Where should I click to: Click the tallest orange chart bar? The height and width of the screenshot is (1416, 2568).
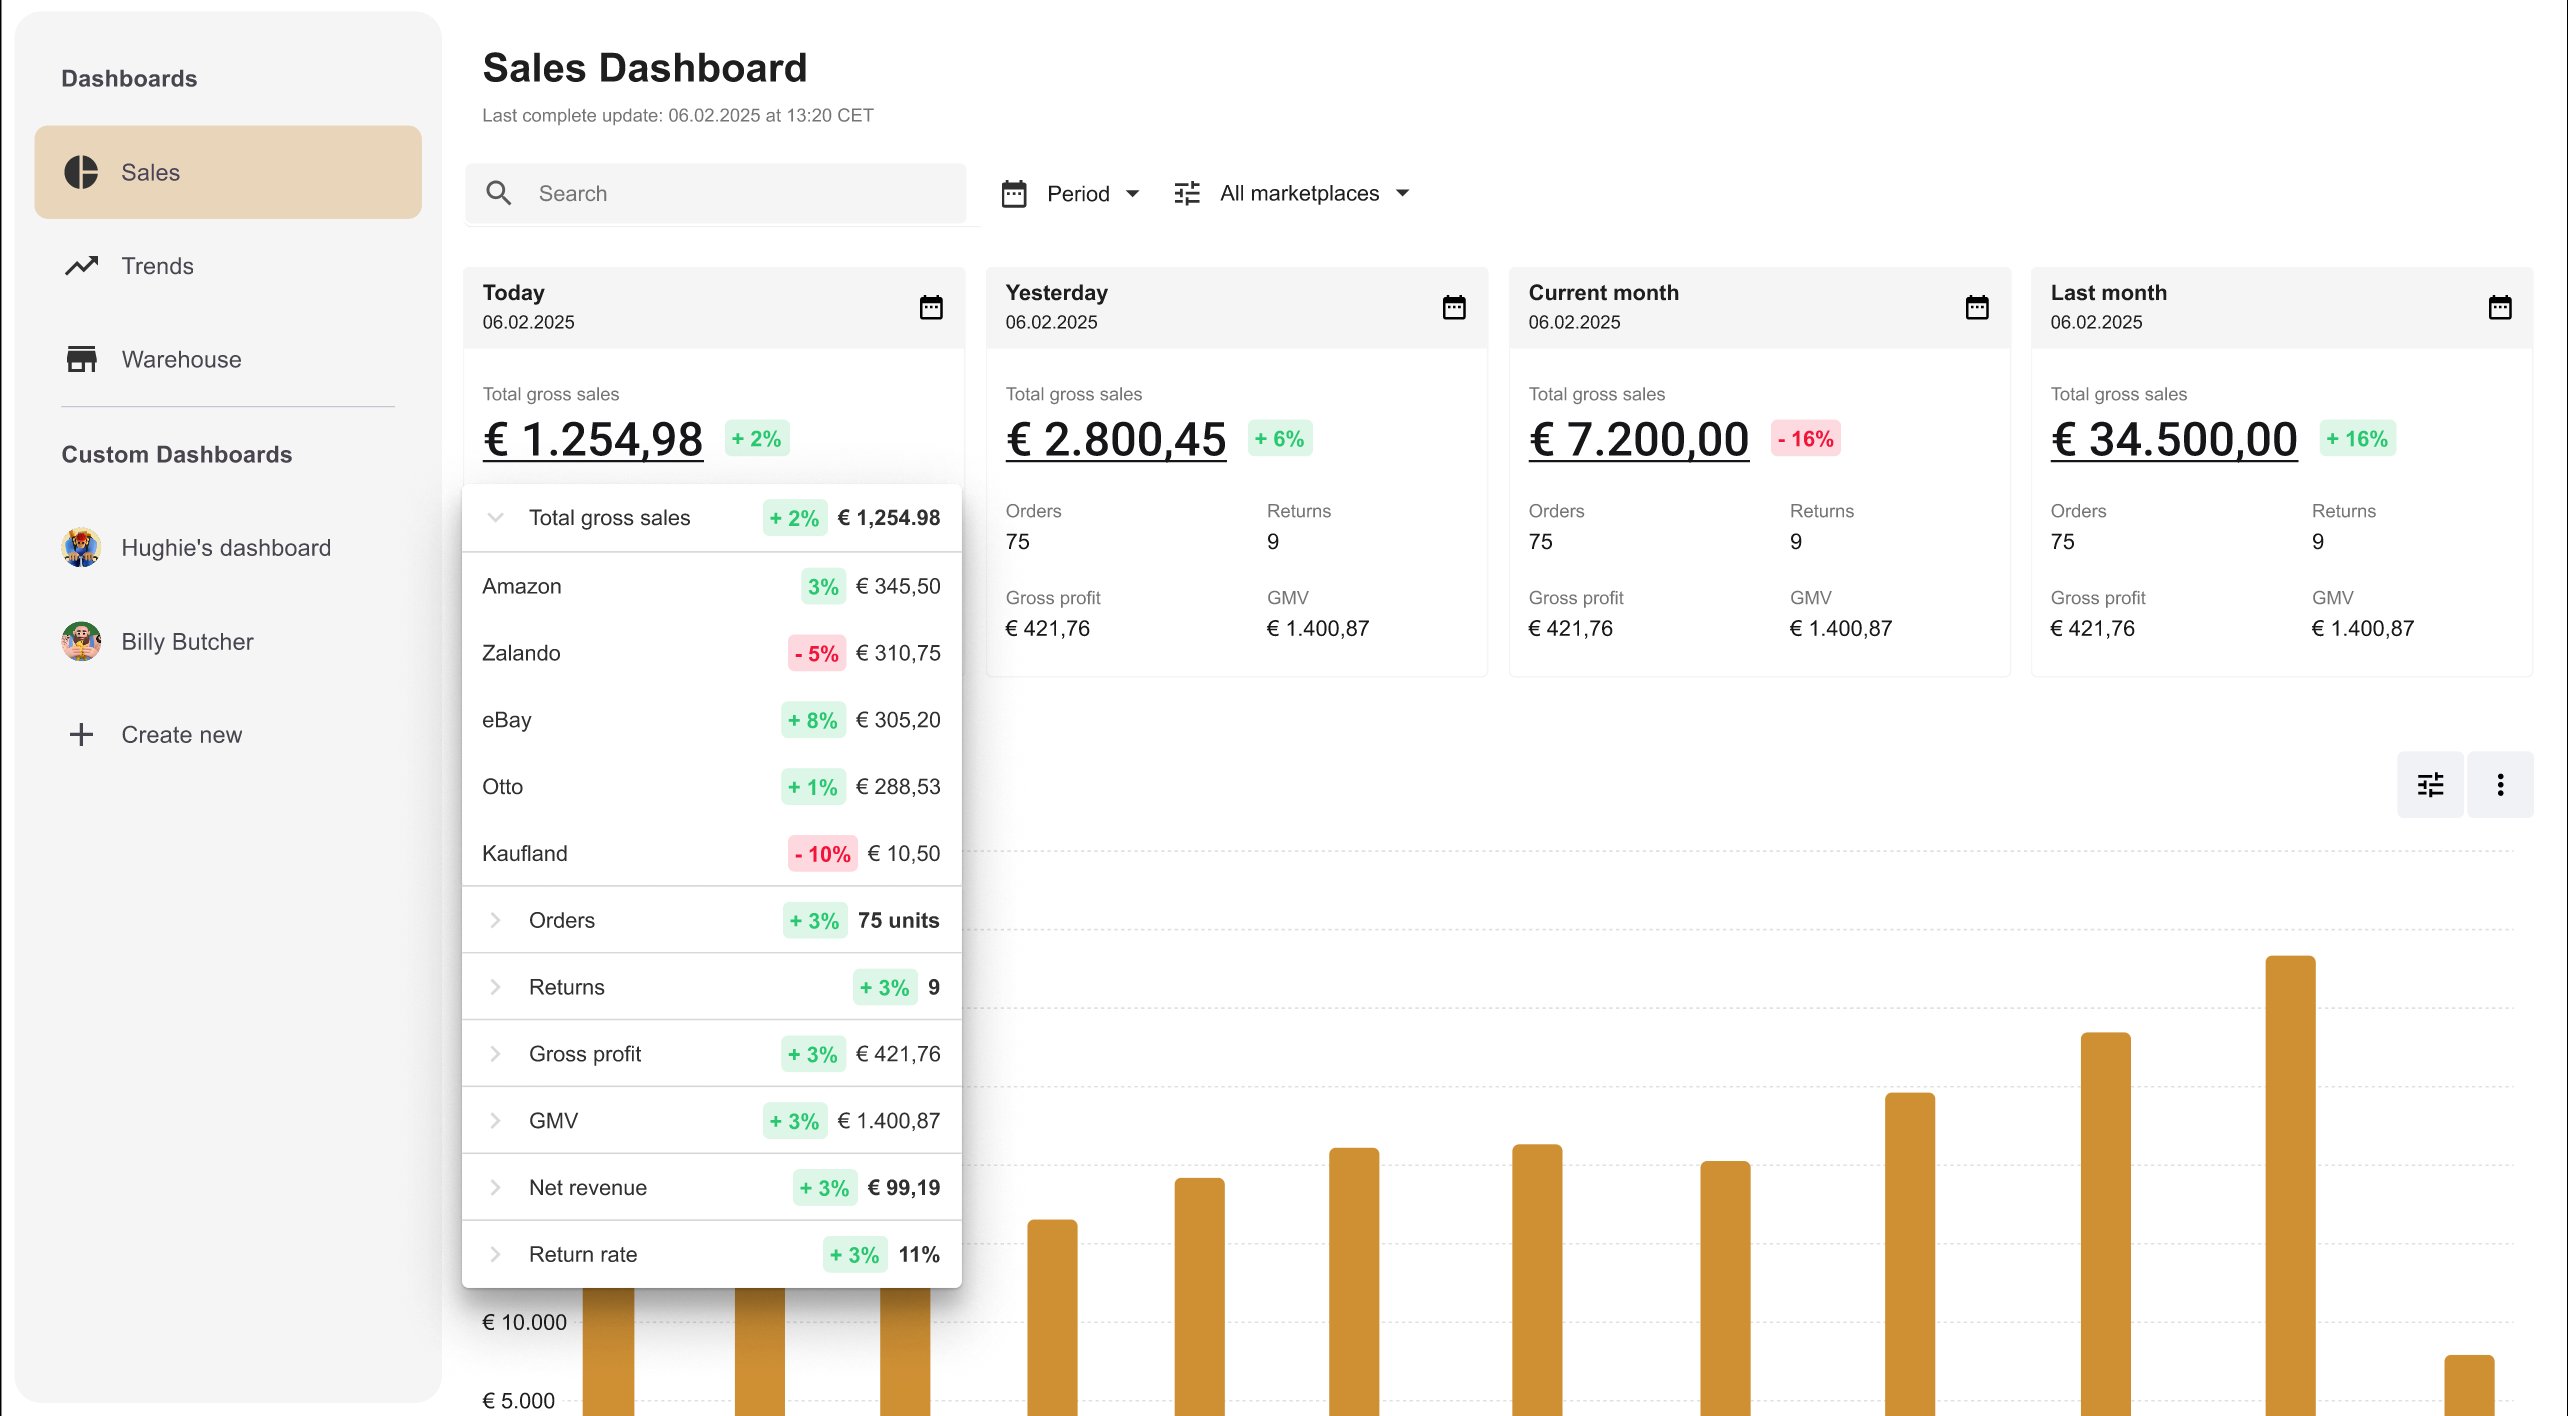[x=2290, y=1185]
